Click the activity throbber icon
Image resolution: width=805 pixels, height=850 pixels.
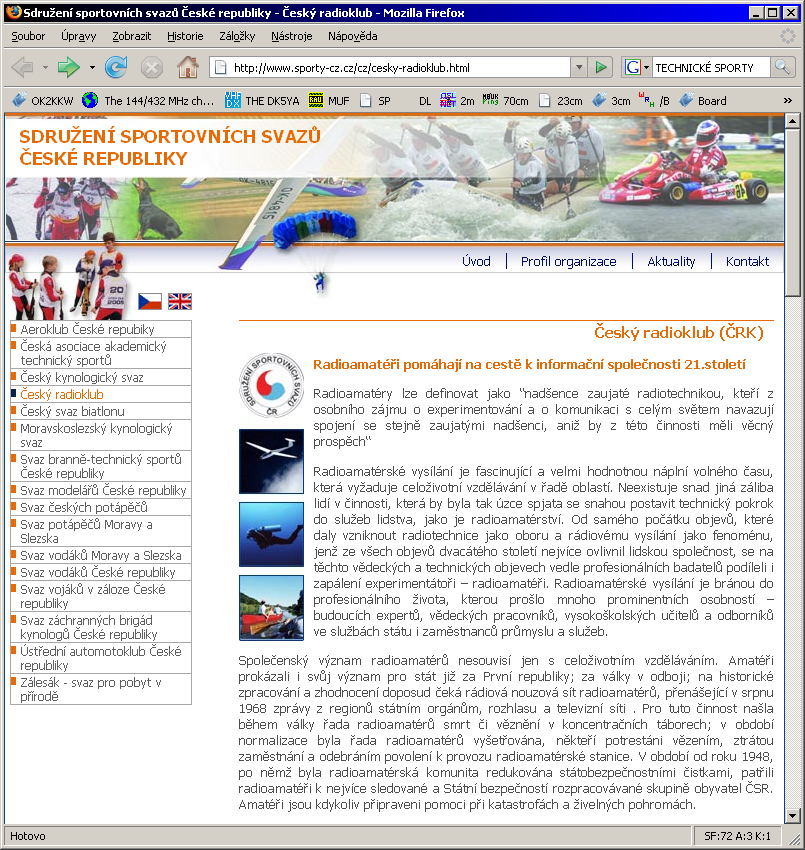pos(787,36)
